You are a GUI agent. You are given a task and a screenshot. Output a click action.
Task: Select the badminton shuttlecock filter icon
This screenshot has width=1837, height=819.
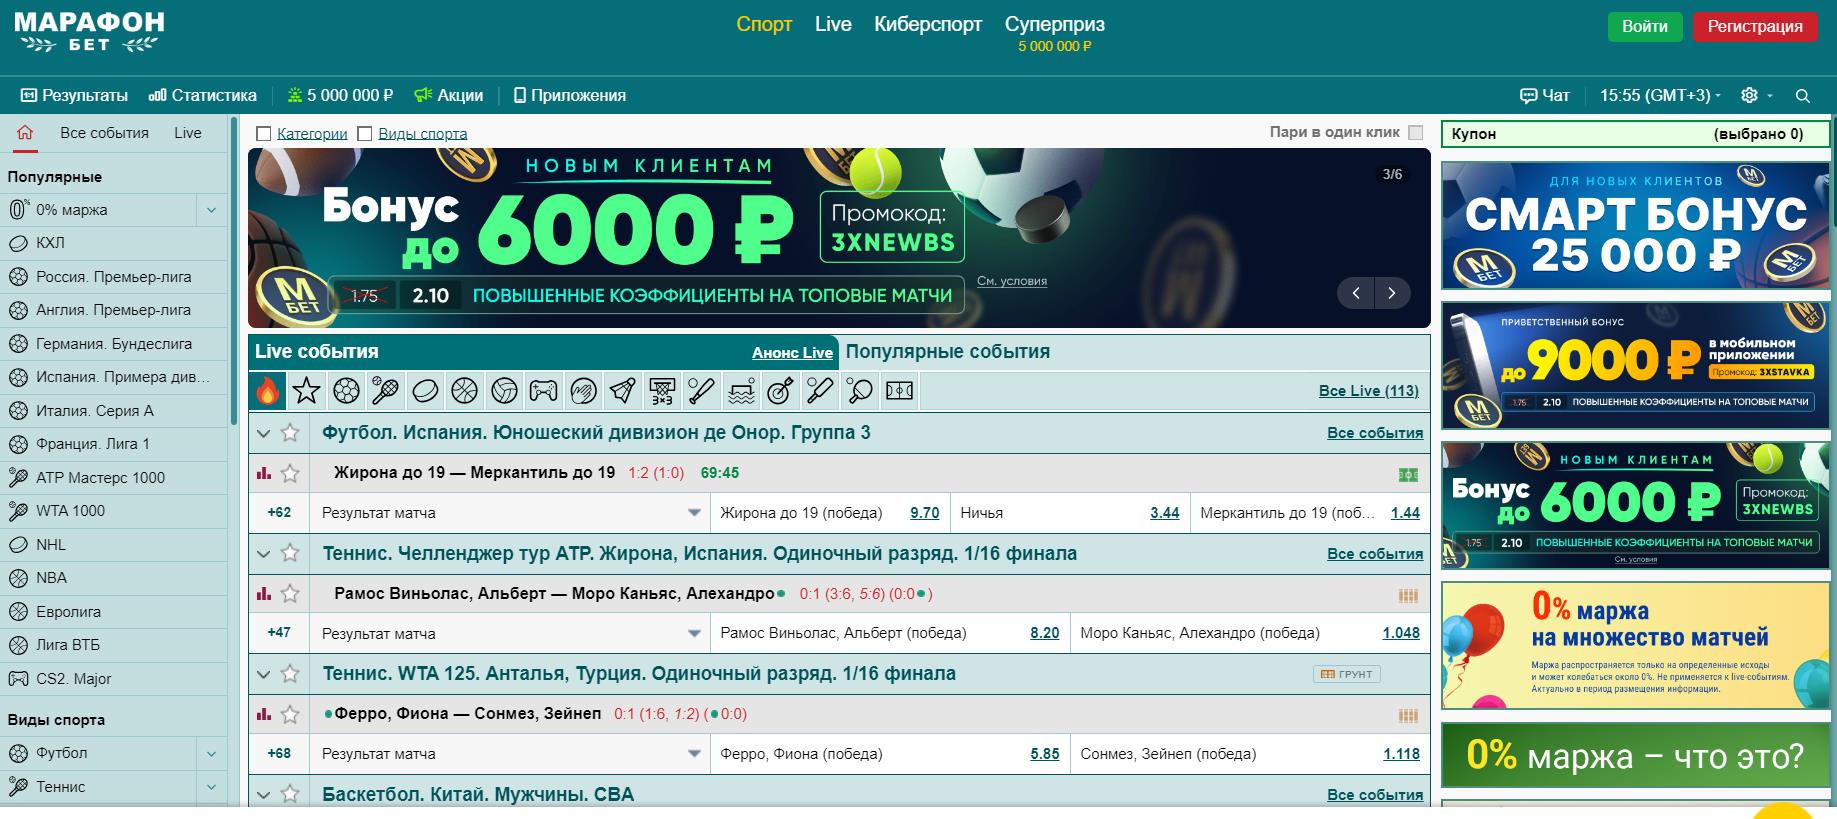coord(622,391)
